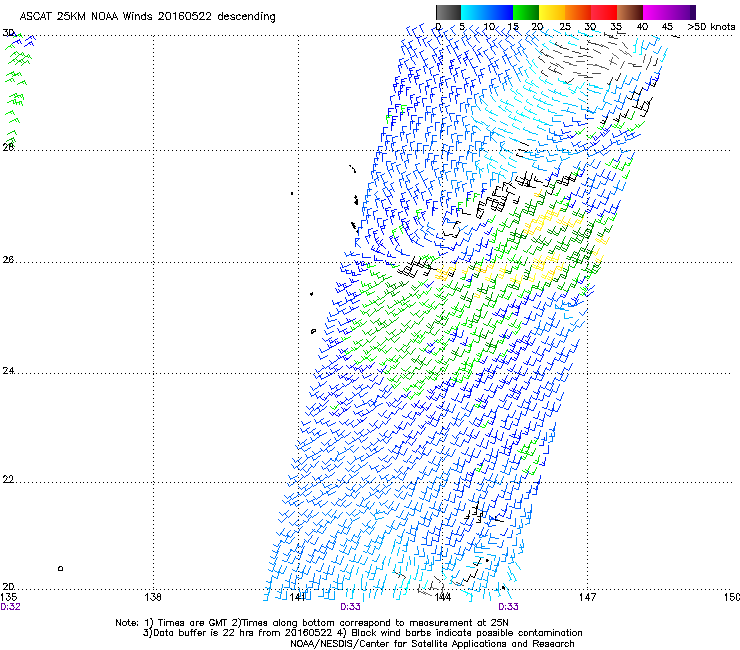The height and width of the screenshot is (650, 740).
Task: Click the latitude label 26
Action: [x=8, y=260]
